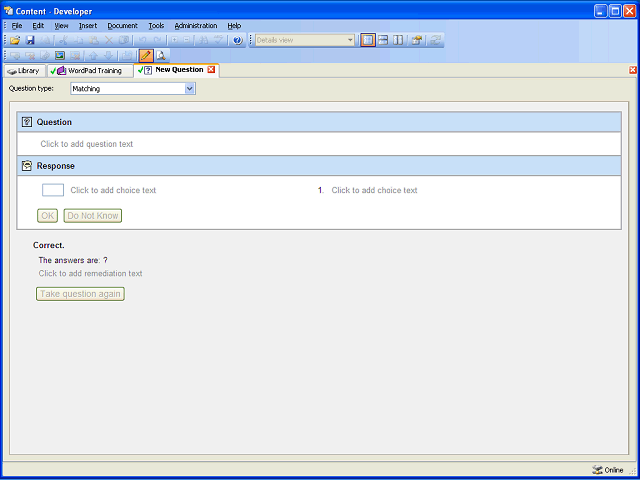The image size is (640, 480).
Task: Click to add remediation text
Action: tap(90, 273)
